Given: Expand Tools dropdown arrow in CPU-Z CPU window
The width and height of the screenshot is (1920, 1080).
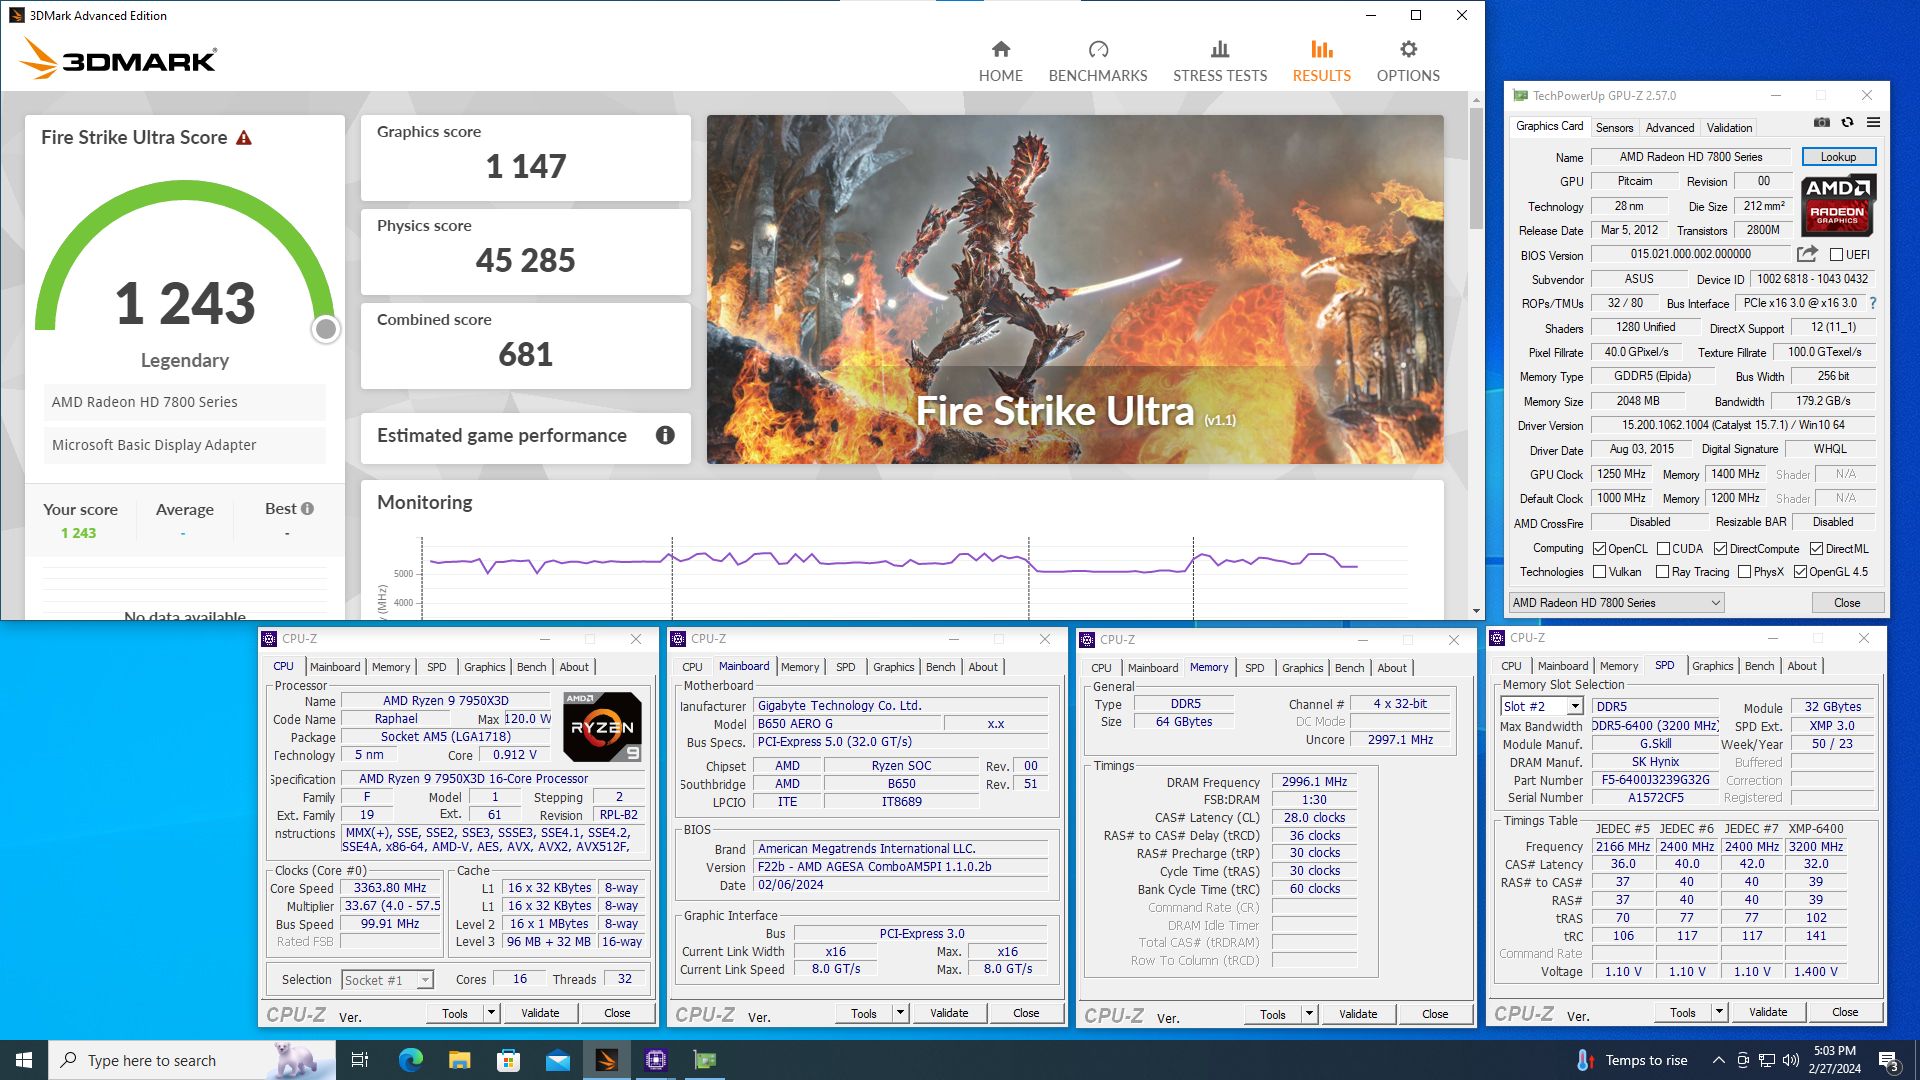Looking at the screenshot, I should 491,1013.
